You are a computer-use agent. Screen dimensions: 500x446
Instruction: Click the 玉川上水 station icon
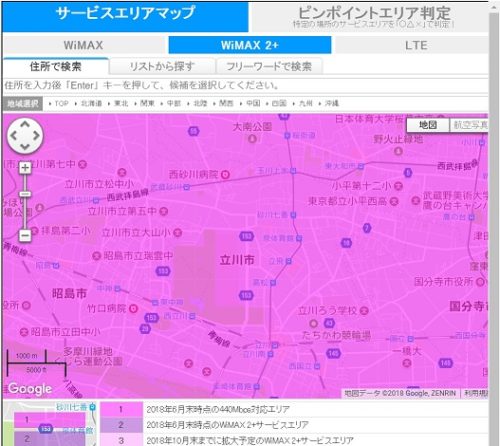[293, 171]
